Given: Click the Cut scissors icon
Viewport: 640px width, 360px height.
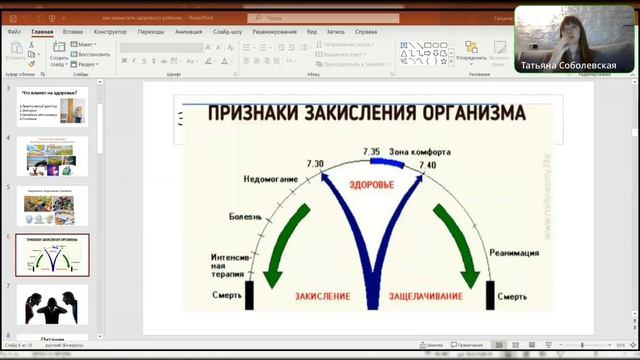Looking at the screenshot, I should pos(31,44).
